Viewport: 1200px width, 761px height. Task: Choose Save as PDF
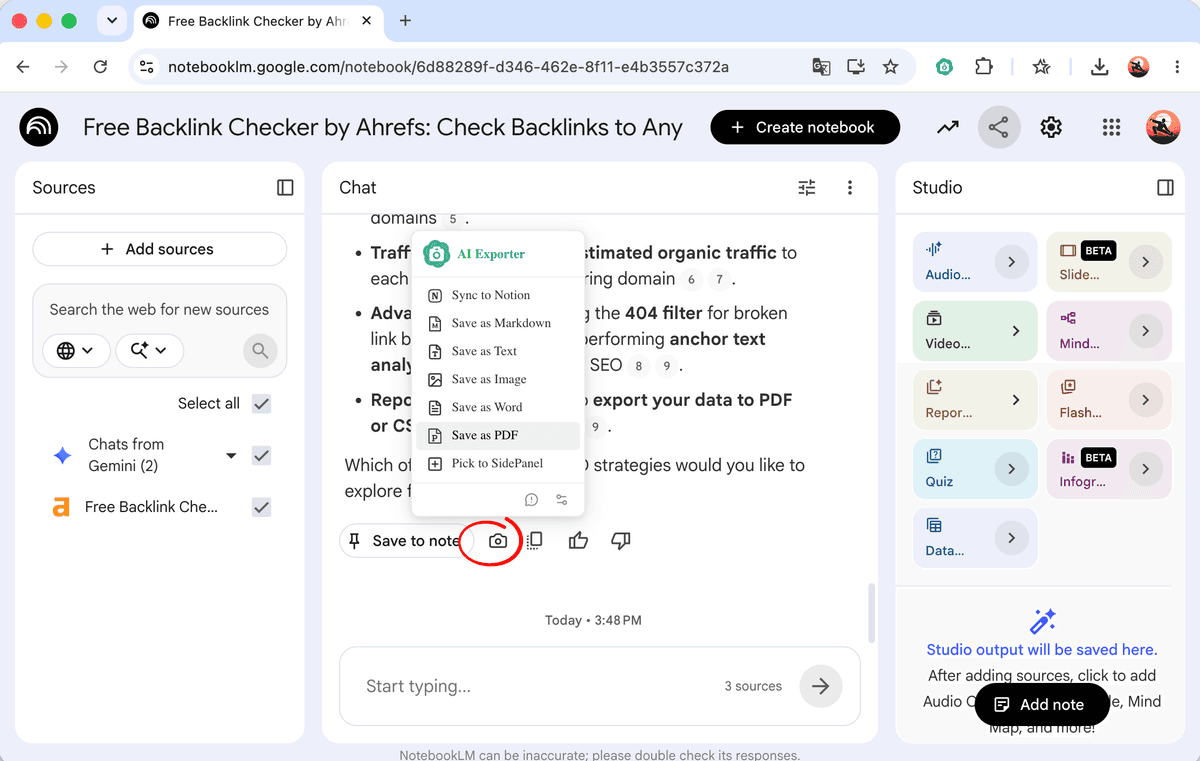(x=497, y=435)
